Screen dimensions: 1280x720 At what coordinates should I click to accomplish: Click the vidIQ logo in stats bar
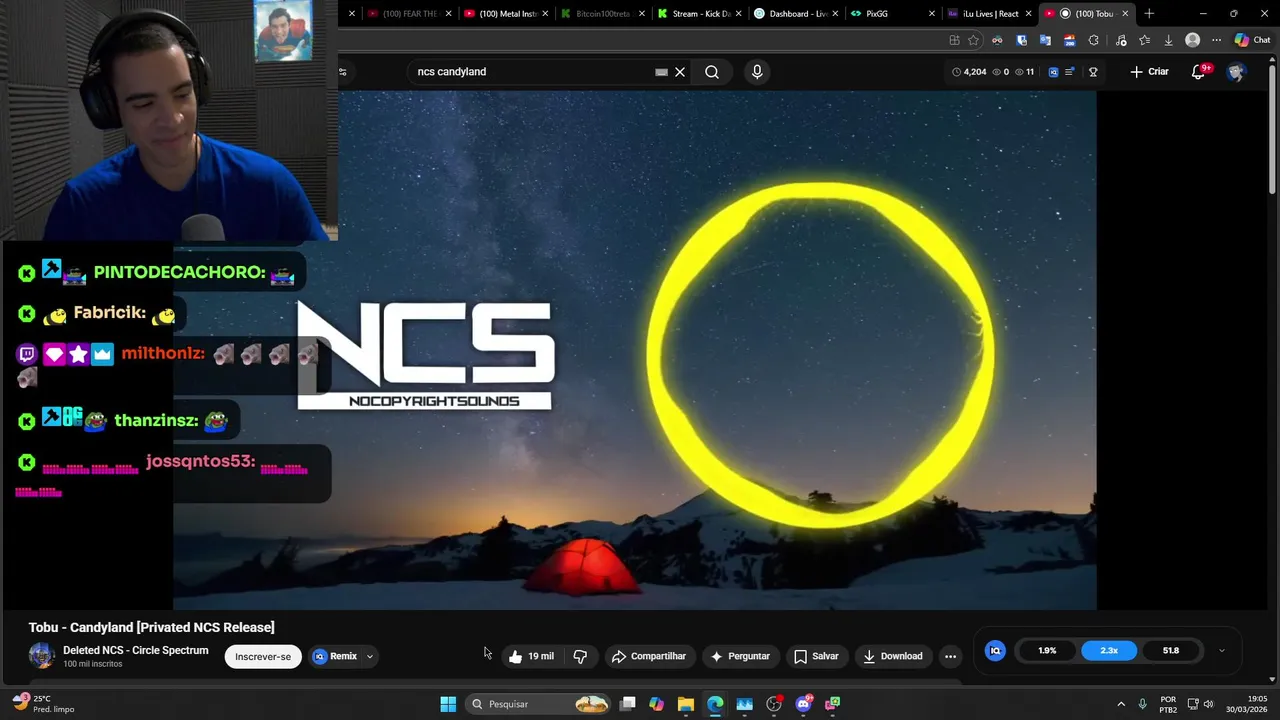point(995,651)
